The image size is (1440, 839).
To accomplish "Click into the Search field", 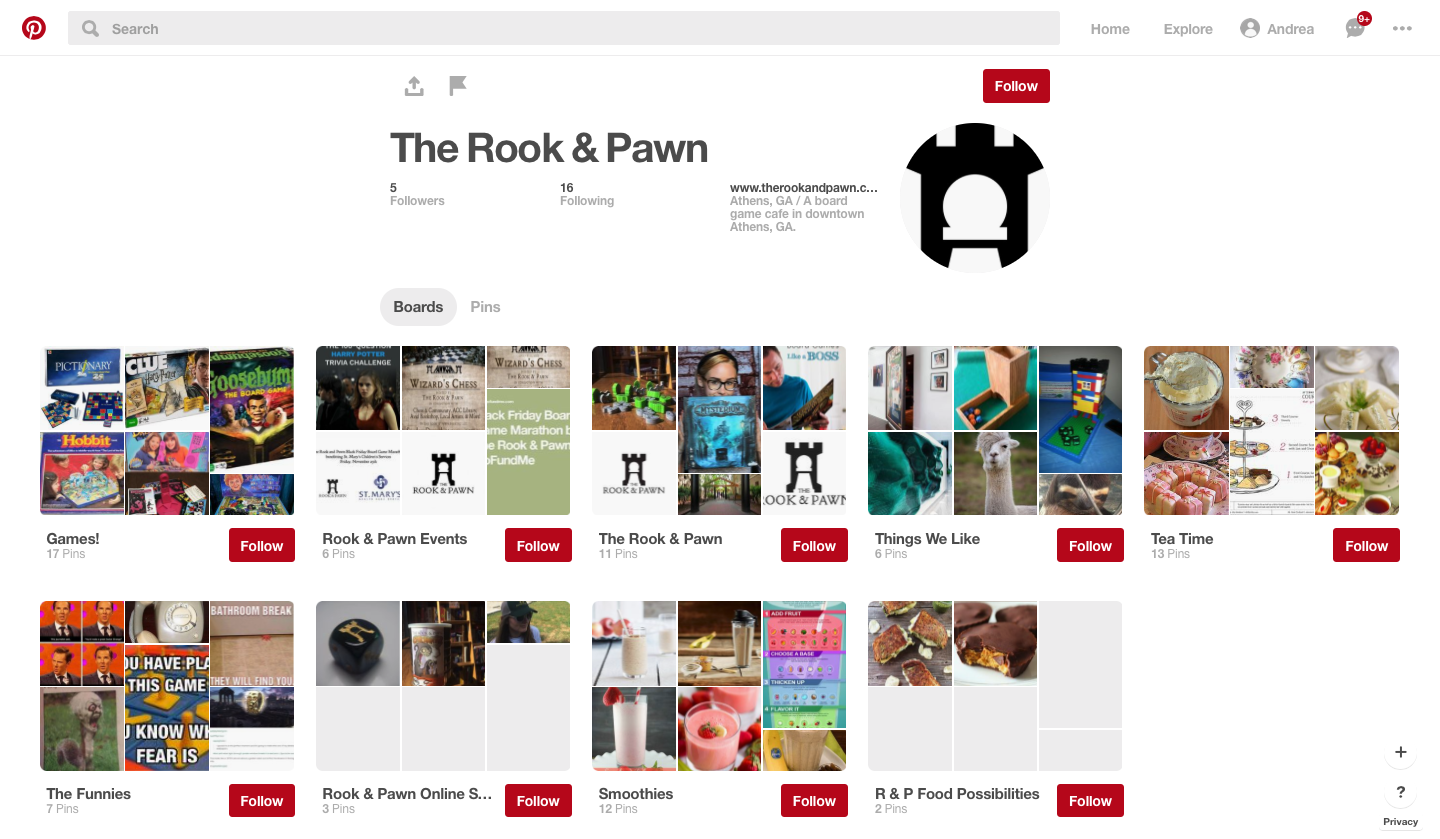I will click(x=564, y=29).
